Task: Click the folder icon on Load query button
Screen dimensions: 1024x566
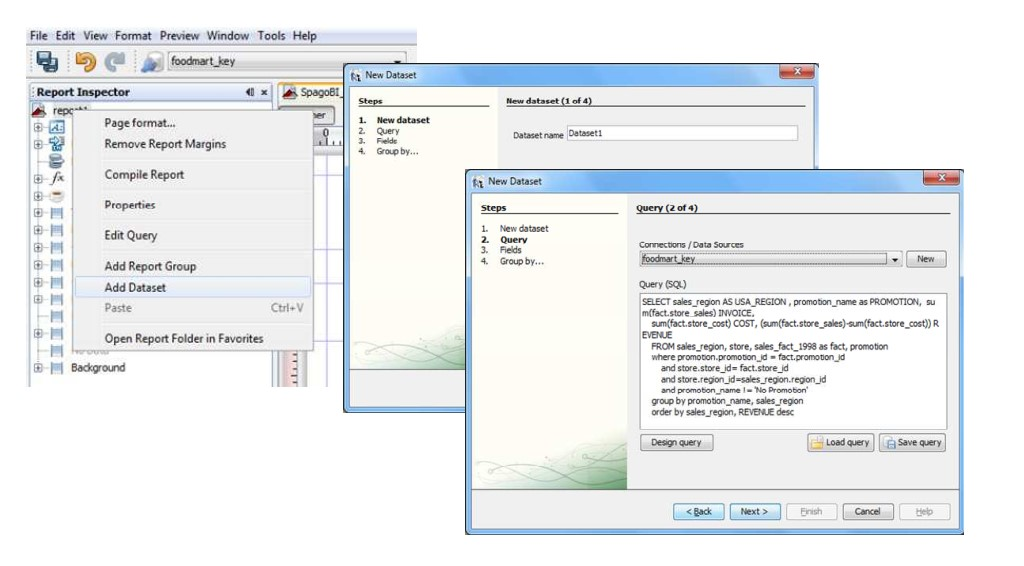Action: (816, 443)
